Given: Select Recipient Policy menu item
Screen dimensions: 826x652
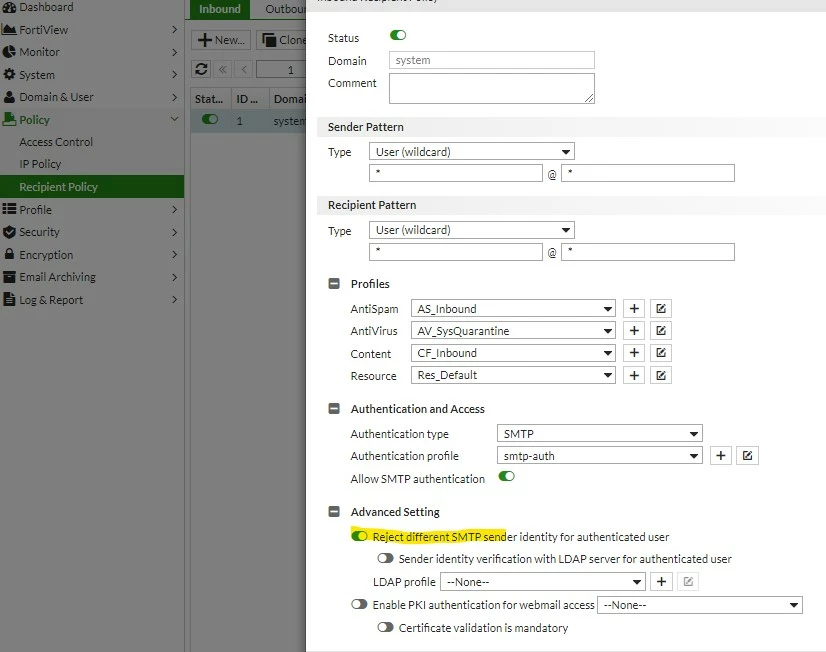Looking at the screenshot, I should (92, 186).
